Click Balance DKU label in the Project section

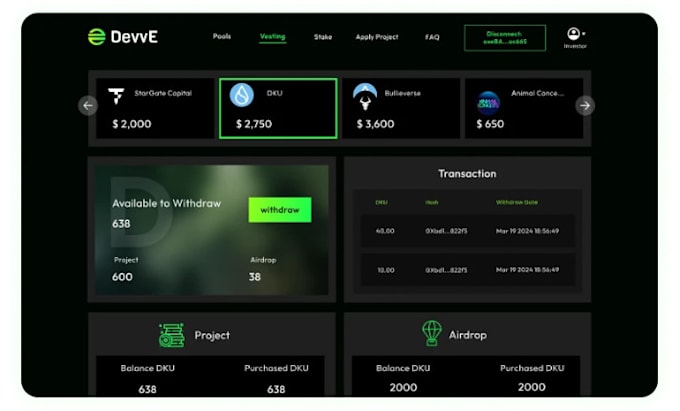[x=147, y=368]
